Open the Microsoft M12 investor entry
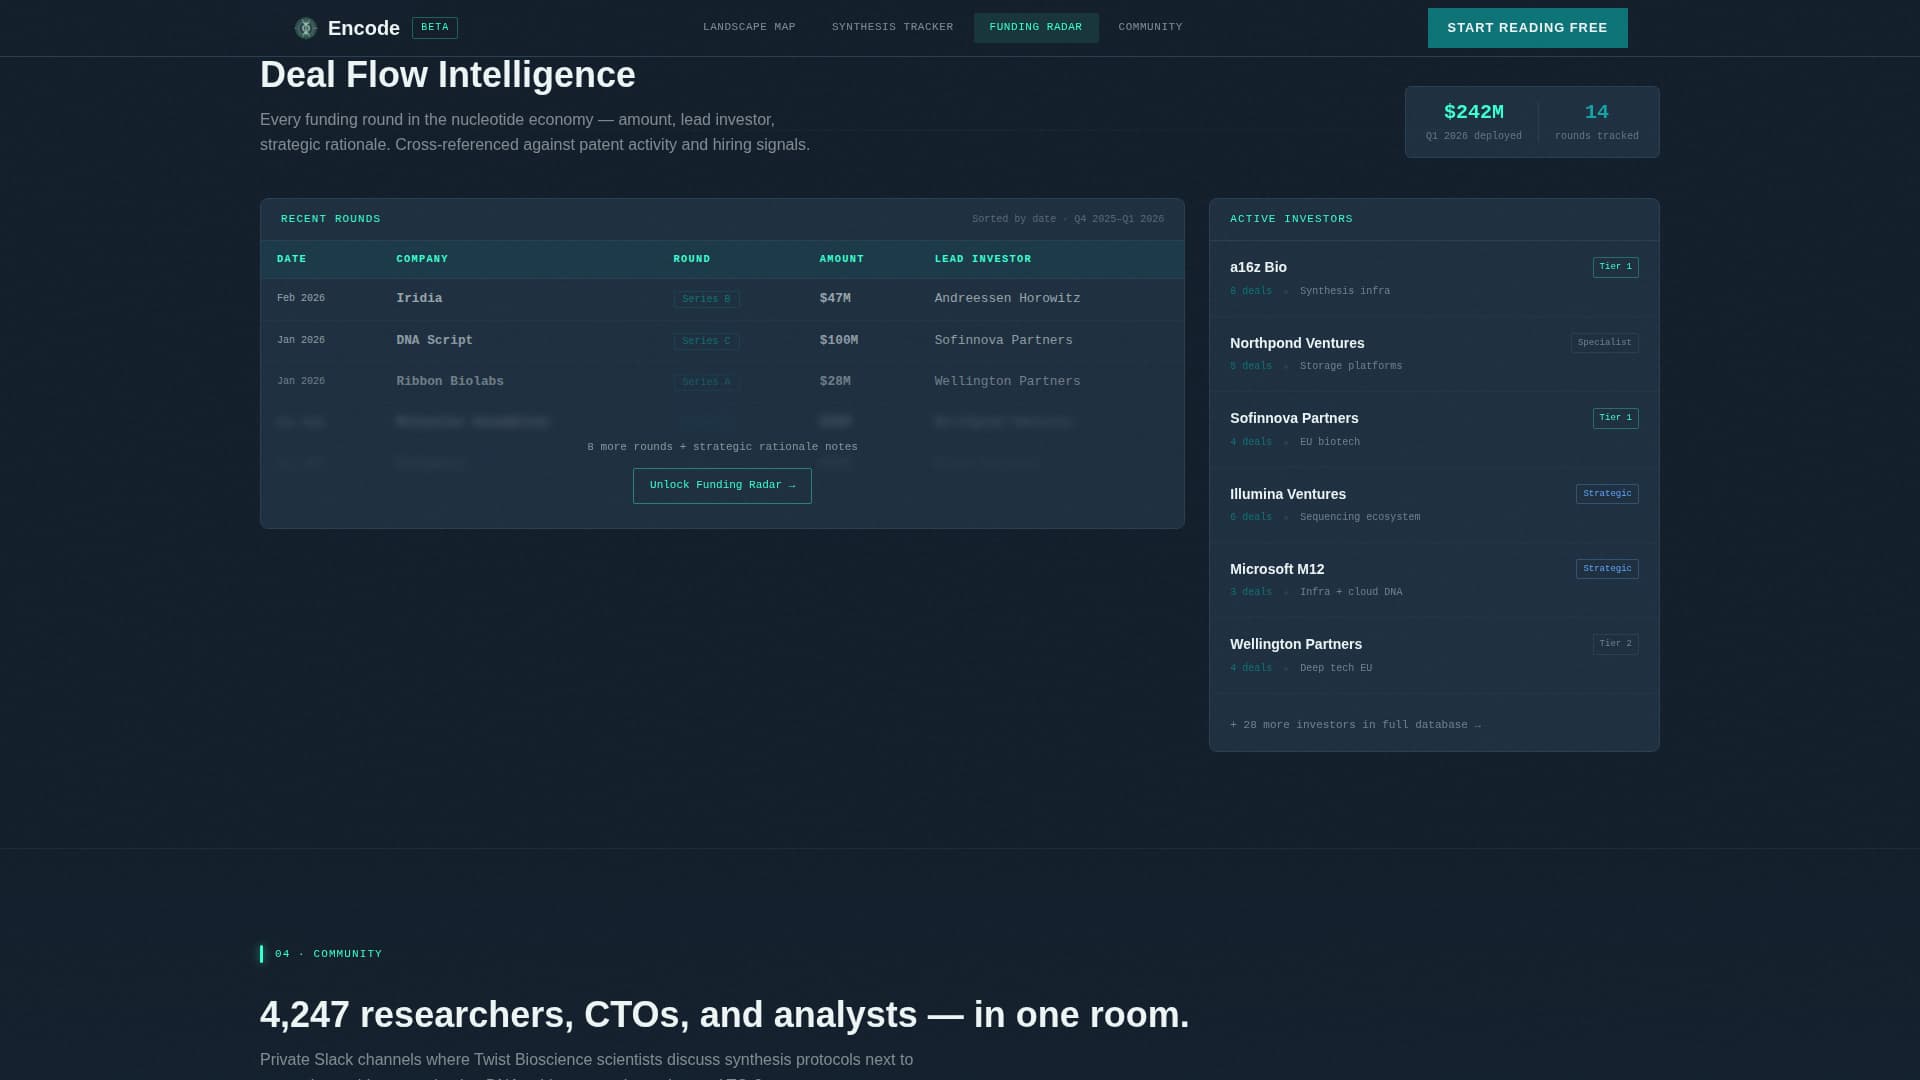 coord(1434,580)
